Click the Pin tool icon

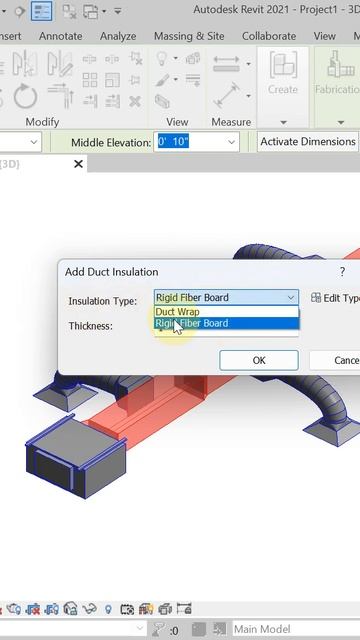(135, 80)
